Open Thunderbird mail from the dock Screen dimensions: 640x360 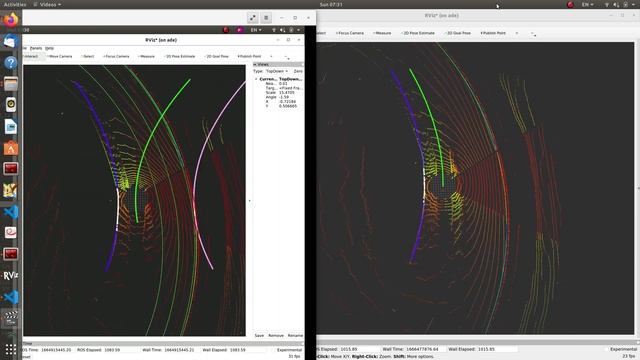pos(11,41)
